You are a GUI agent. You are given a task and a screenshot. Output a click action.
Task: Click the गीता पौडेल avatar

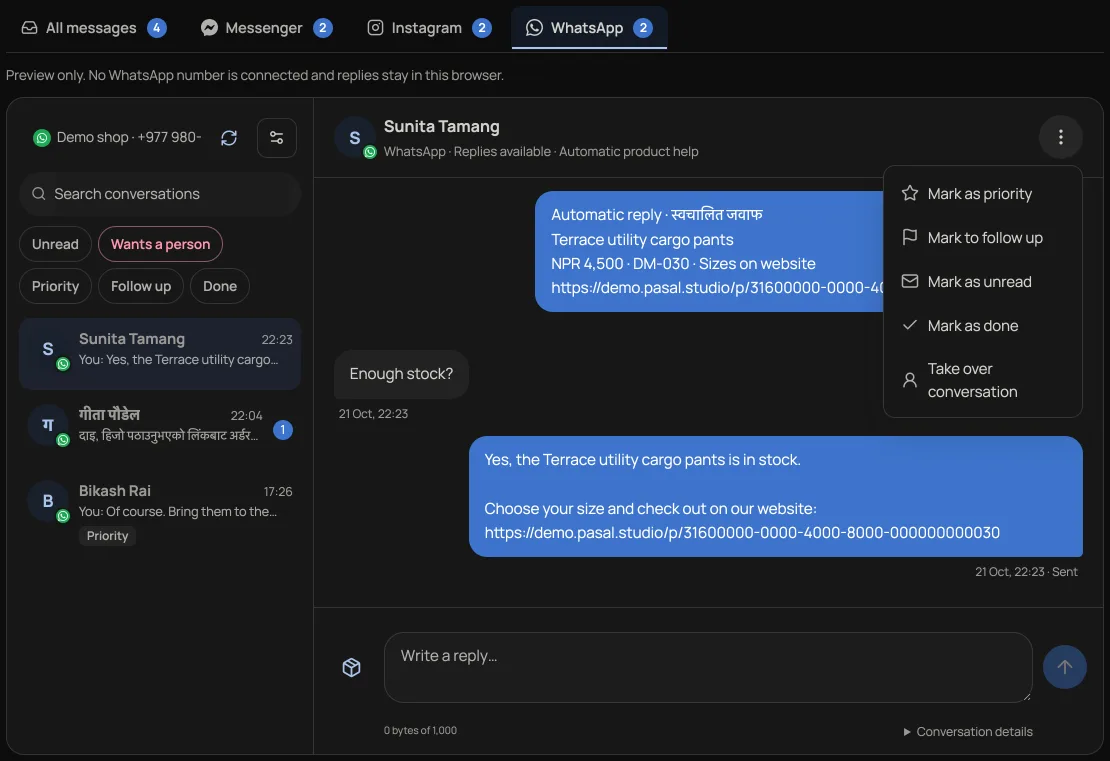(48, 425)
